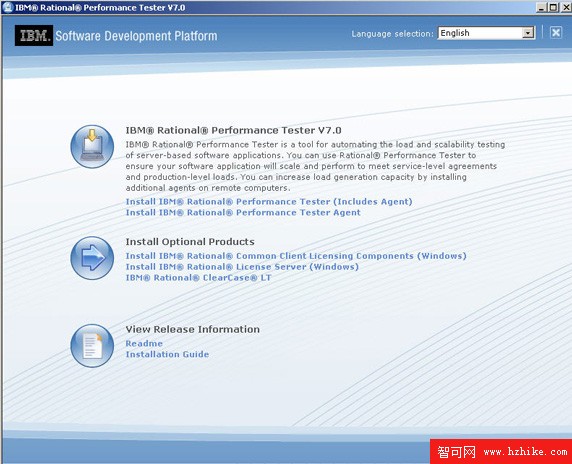Click the IBM logo in header
This screenshot has height=464, width=572.
tap(34, 35)
